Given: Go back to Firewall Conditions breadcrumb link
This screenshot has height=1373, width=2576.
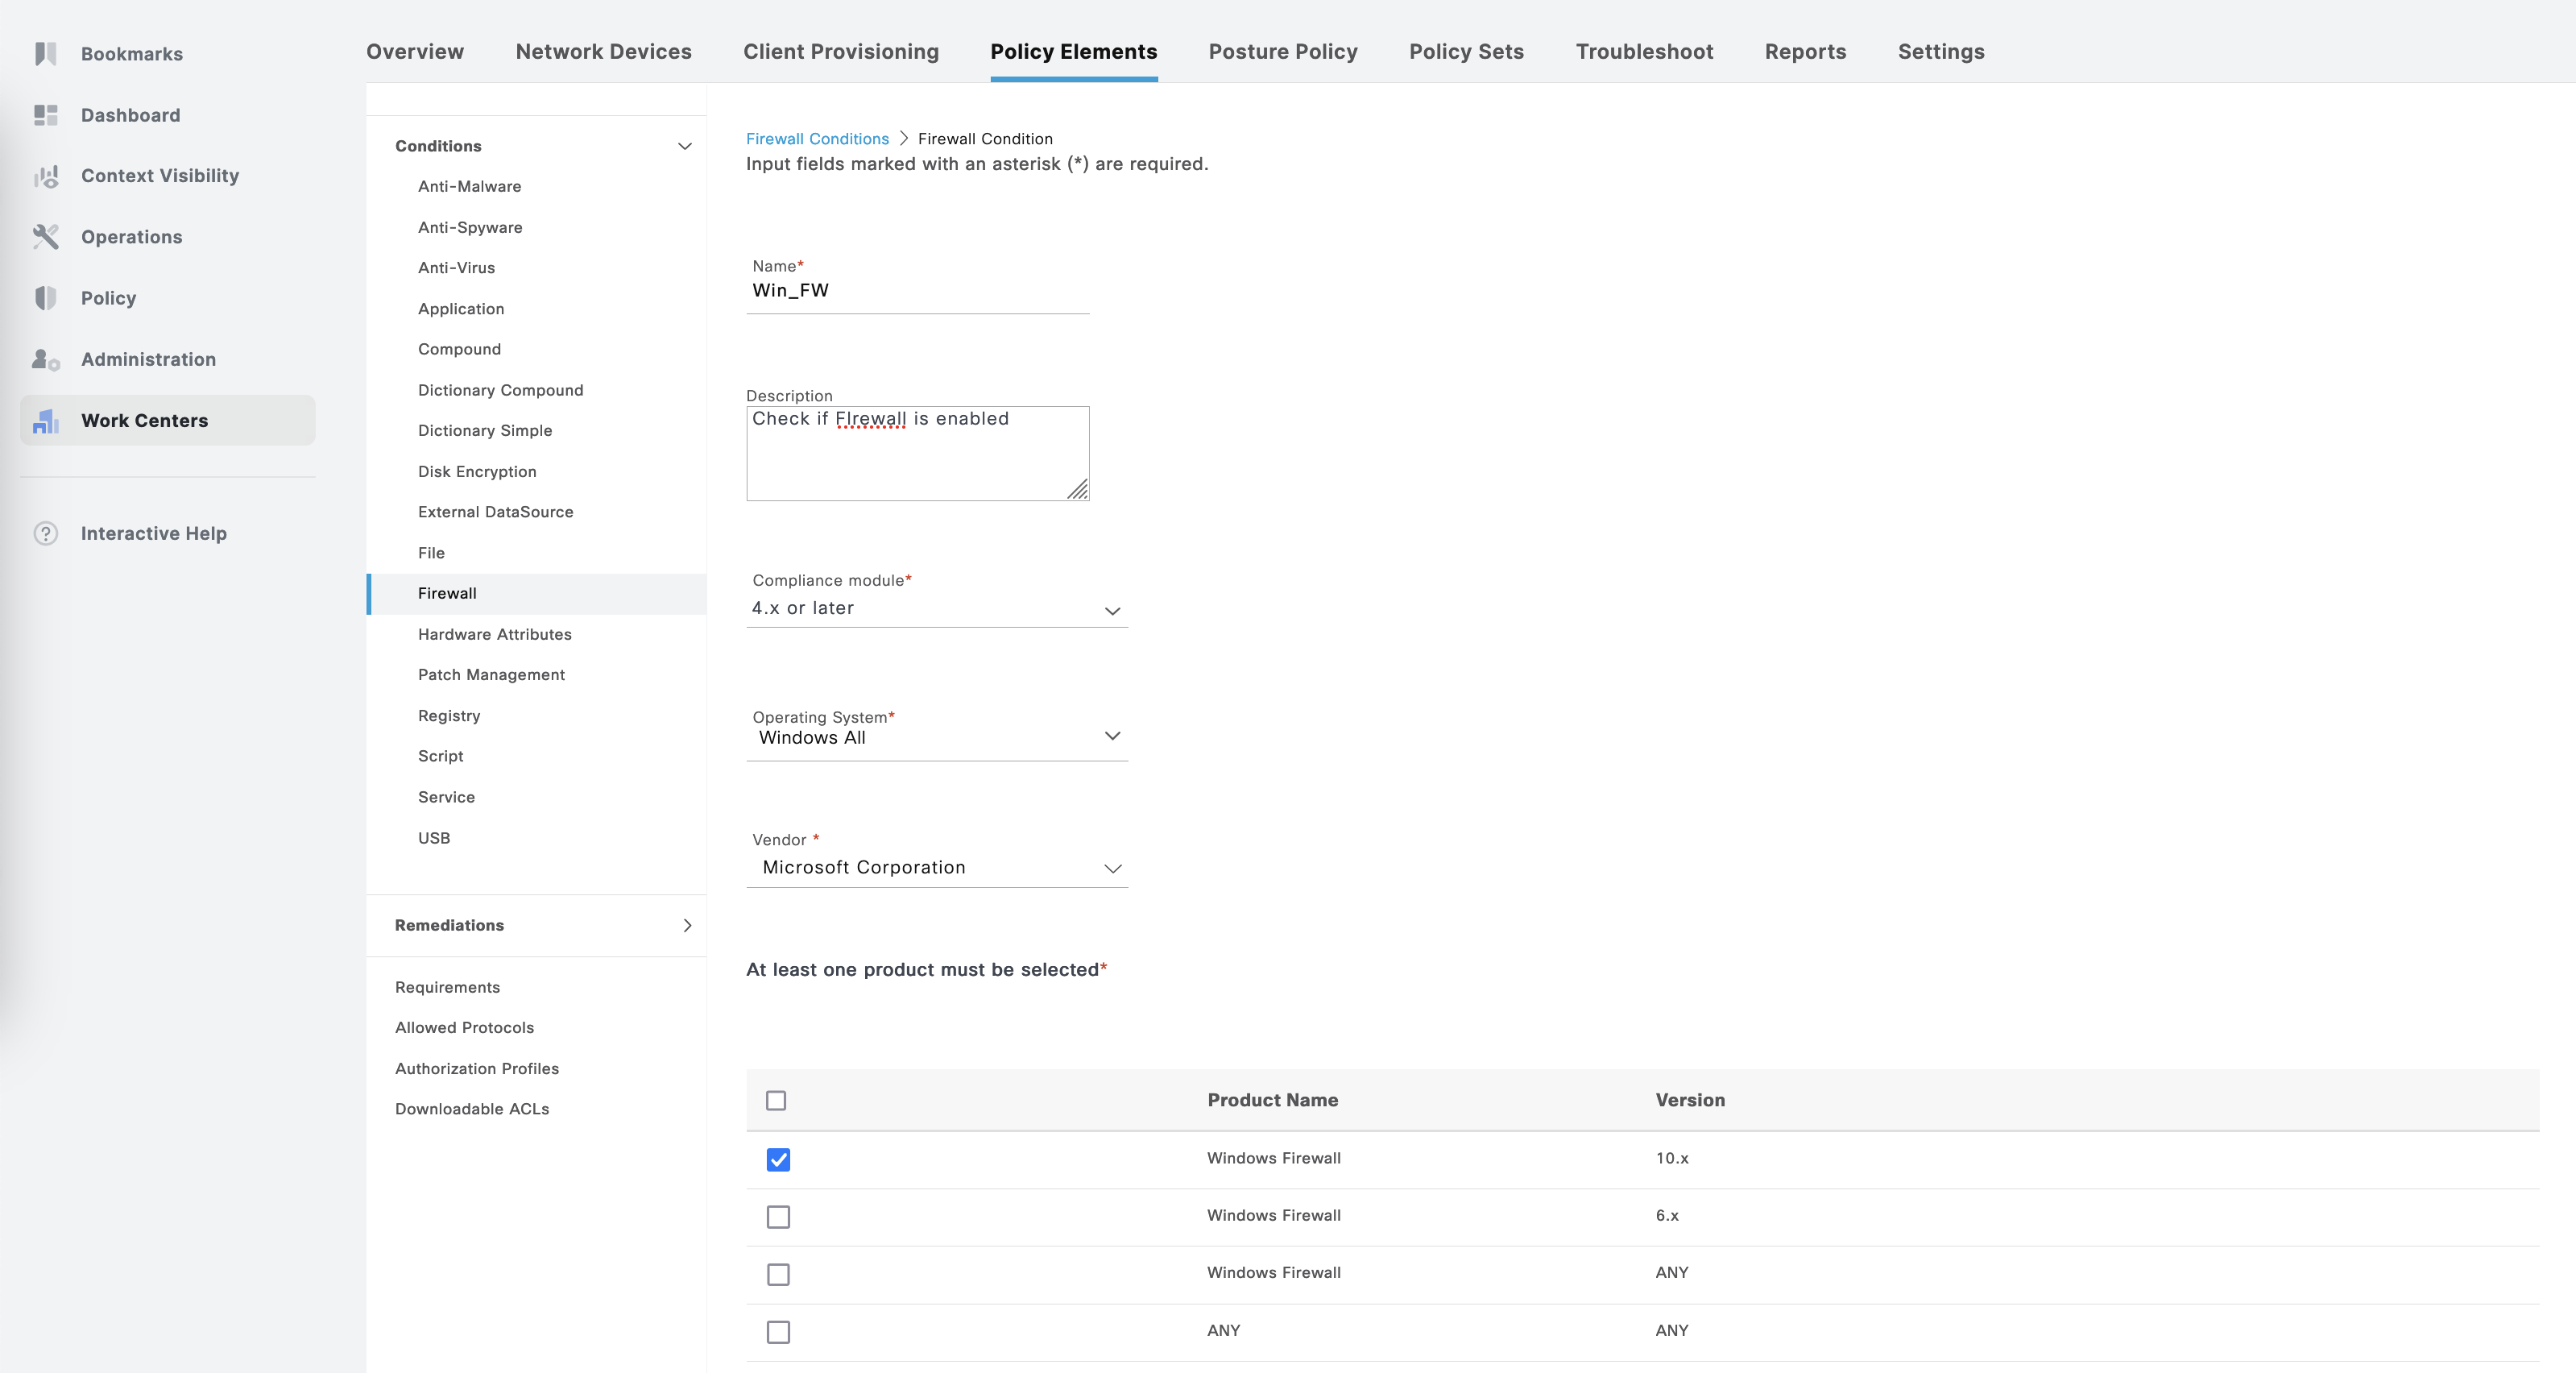Looking at the screenshot, I should 817,139.
